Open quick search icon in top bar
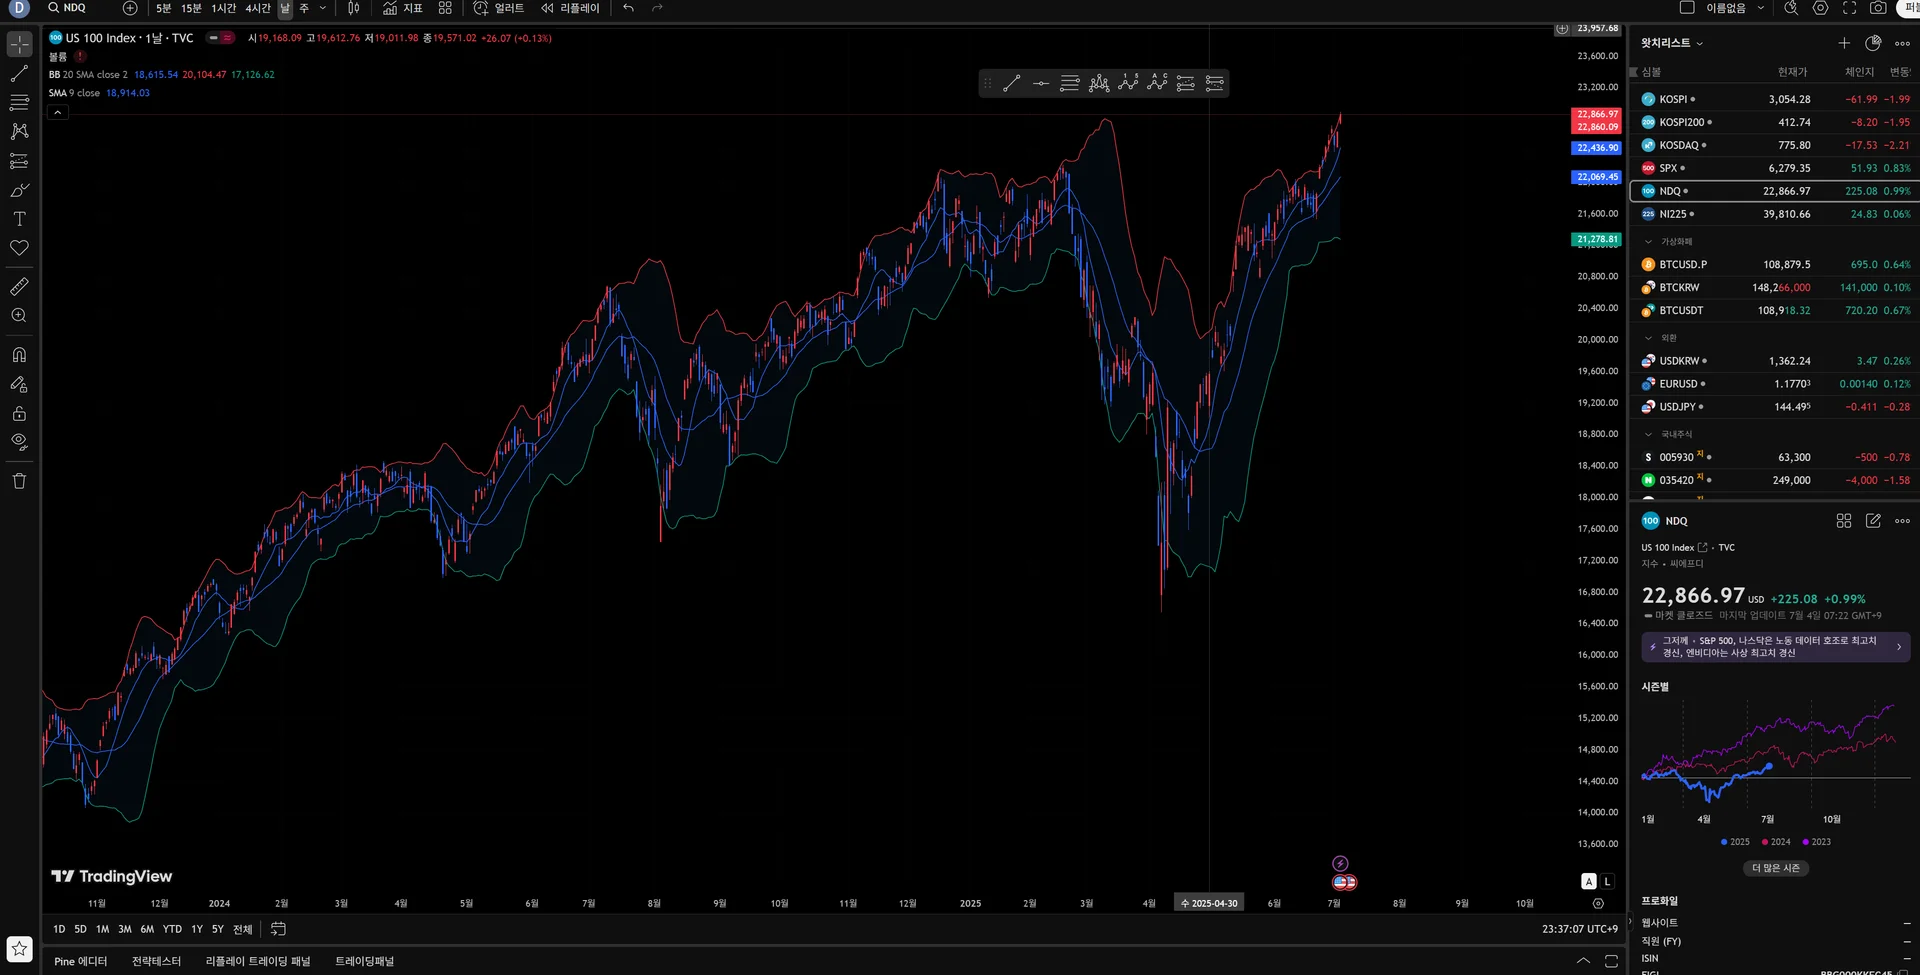1920x975 pixels. click(1791, 8)
